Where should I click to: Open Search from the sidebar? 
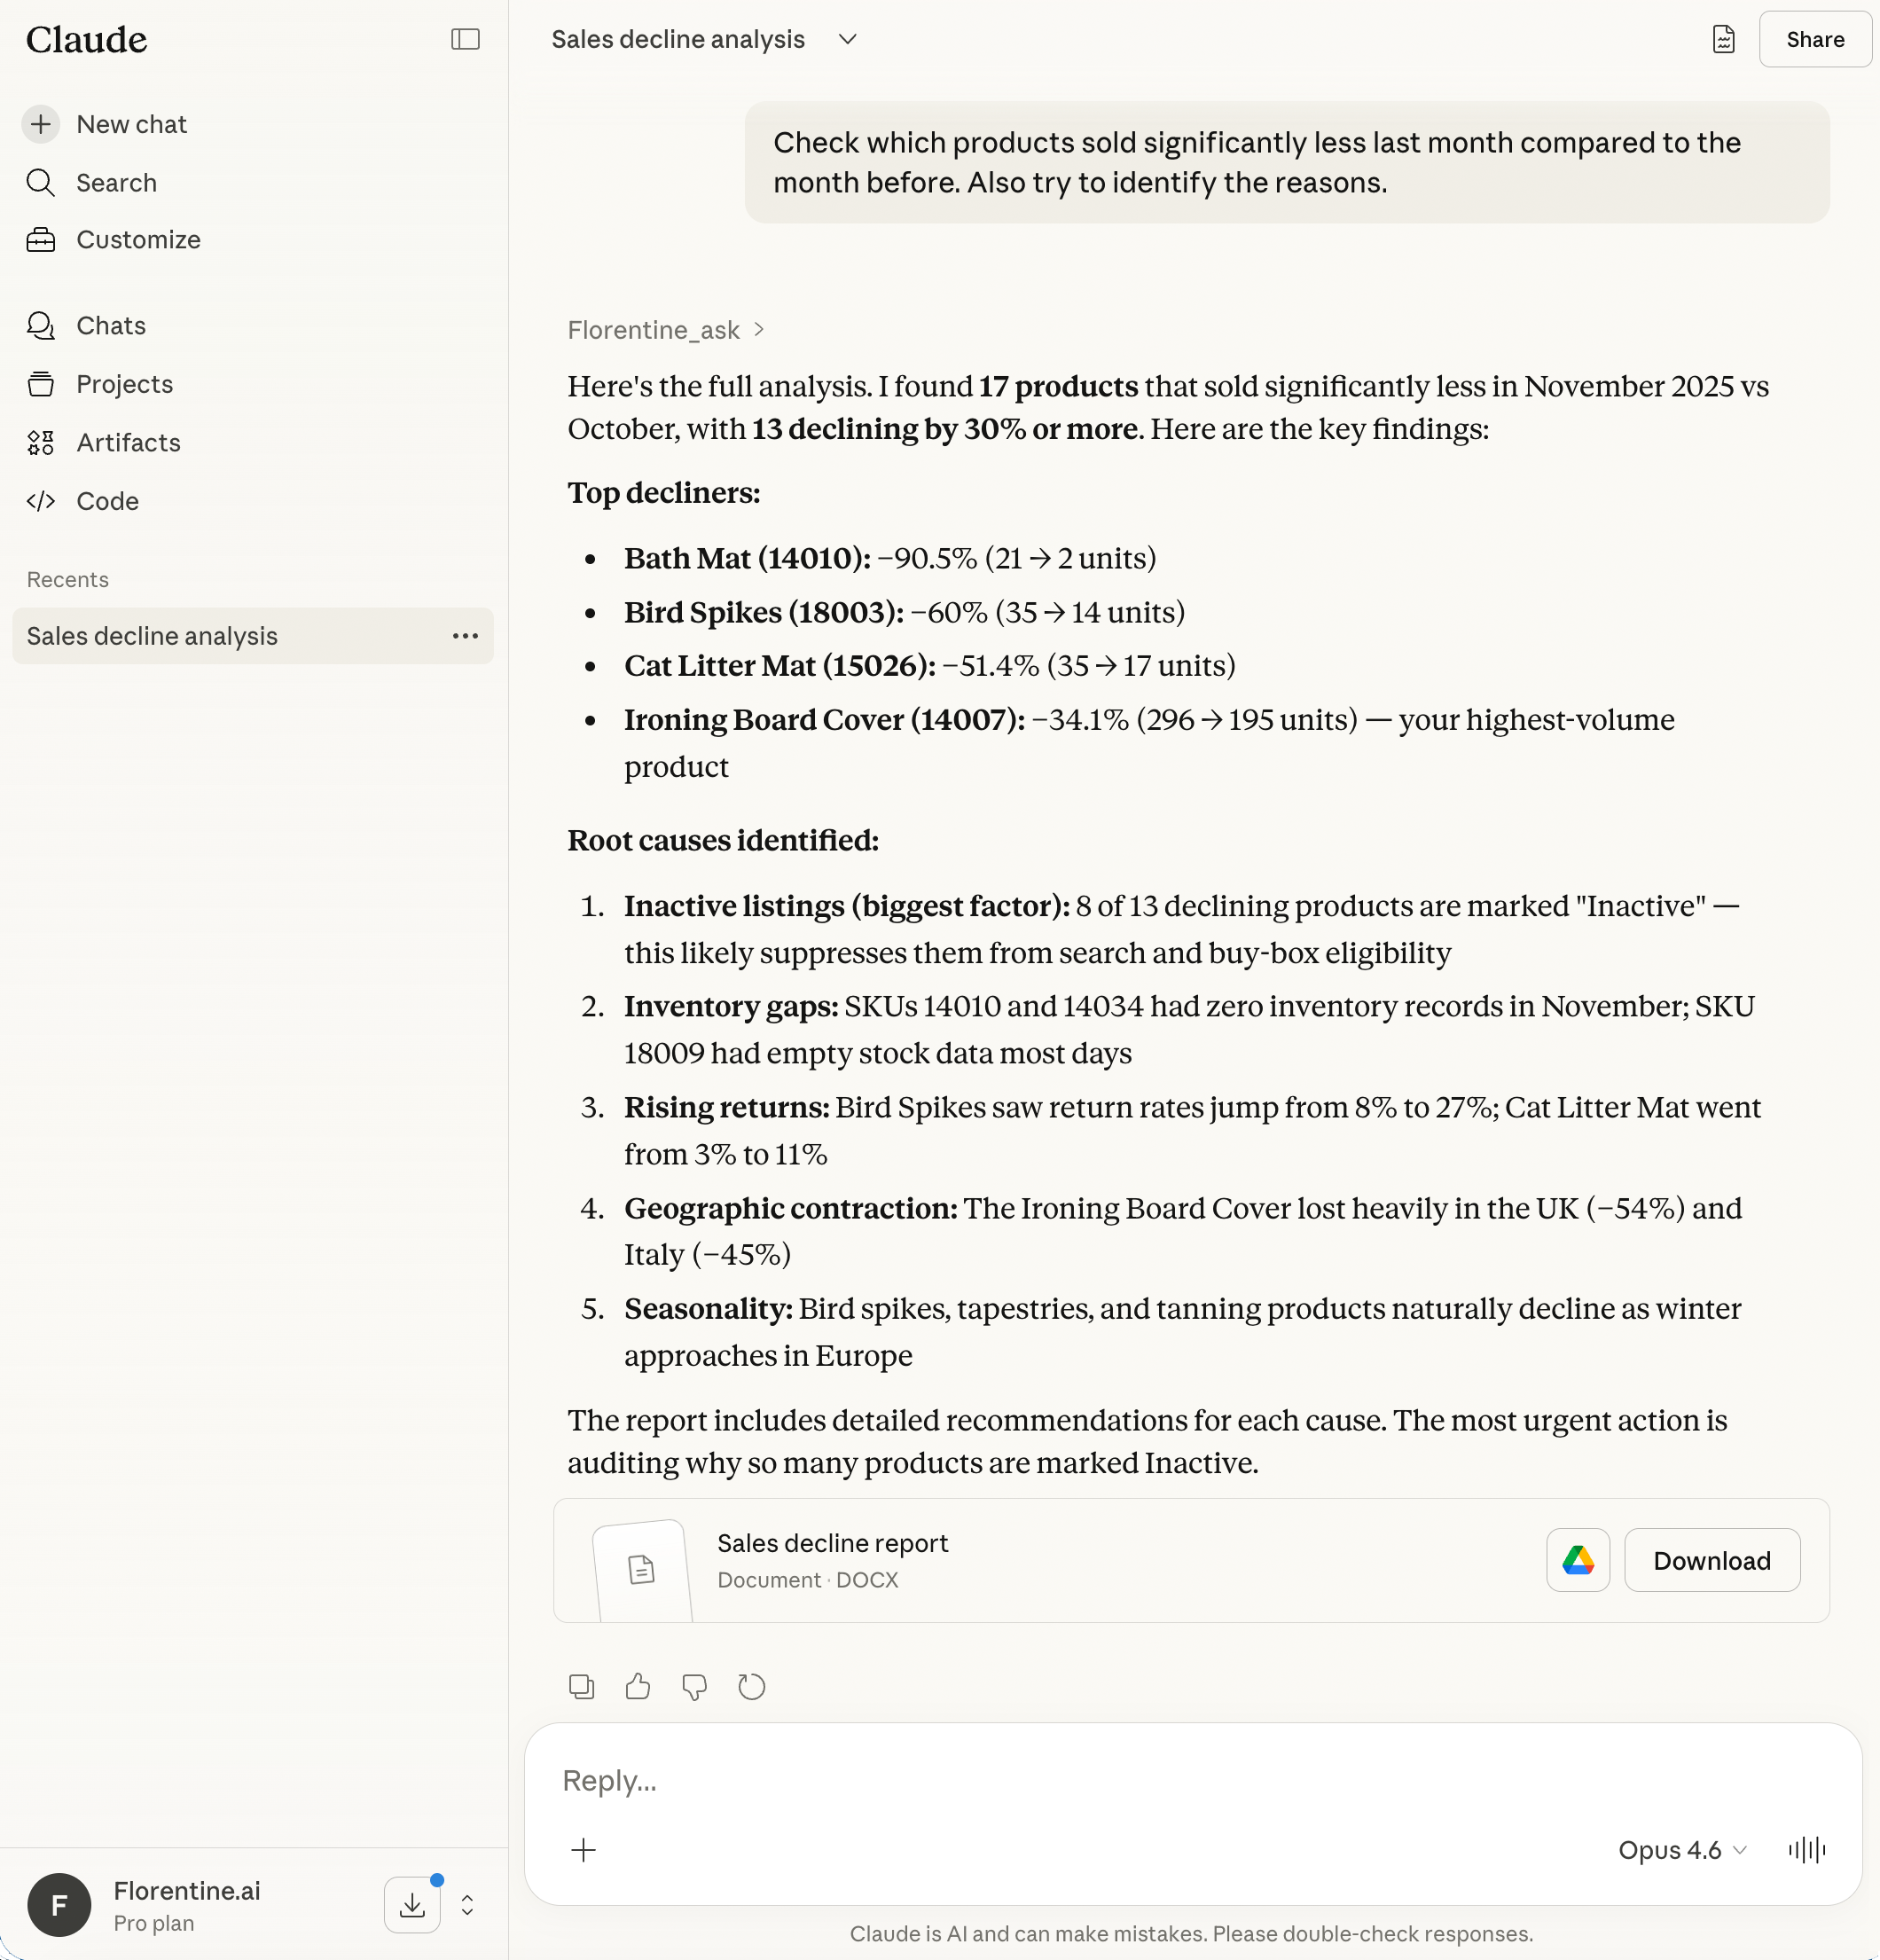coord(117,183)
